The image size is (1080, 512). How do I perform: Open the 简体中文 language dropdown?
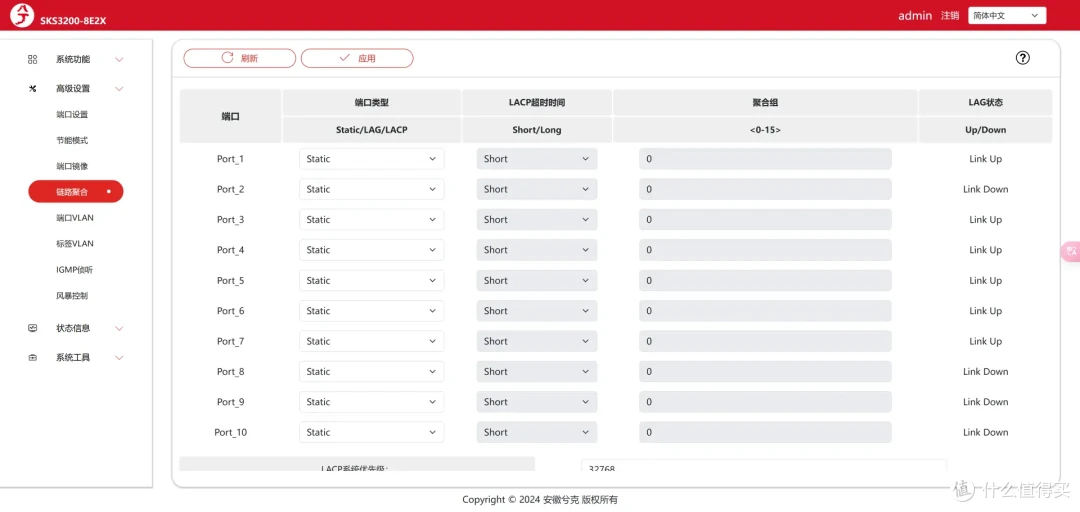[x=1007, y=15]
